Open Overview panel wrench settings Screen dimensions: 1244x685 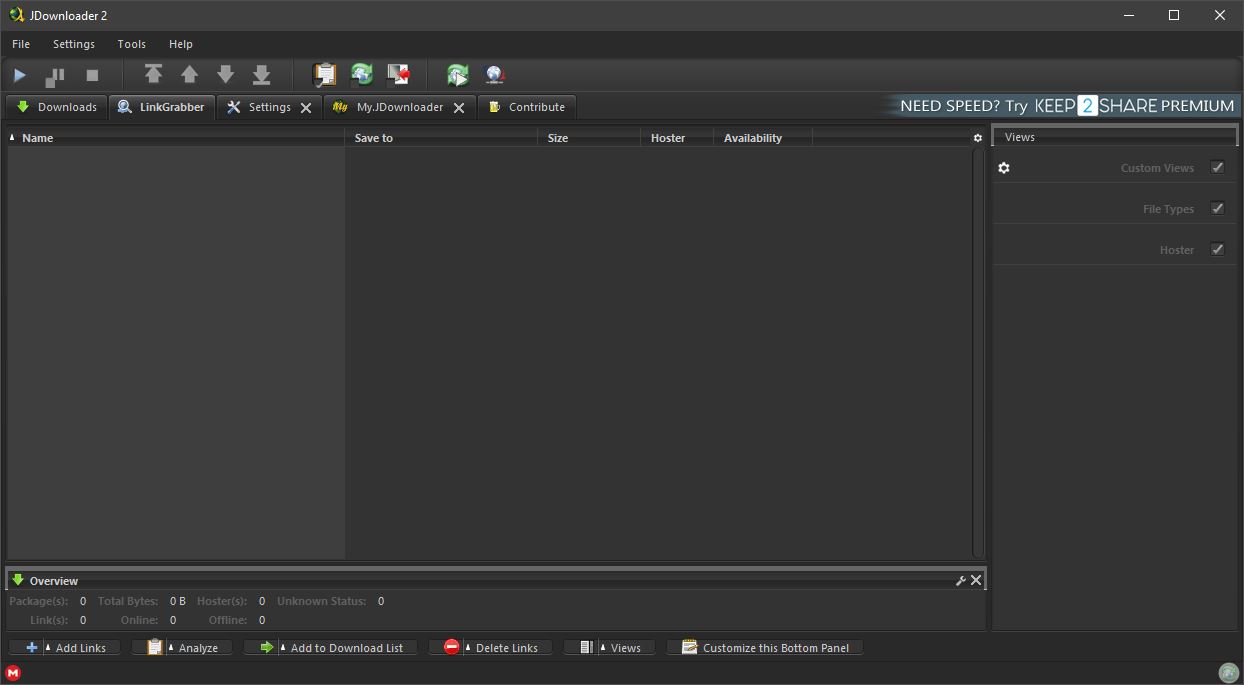pos(961,580)
